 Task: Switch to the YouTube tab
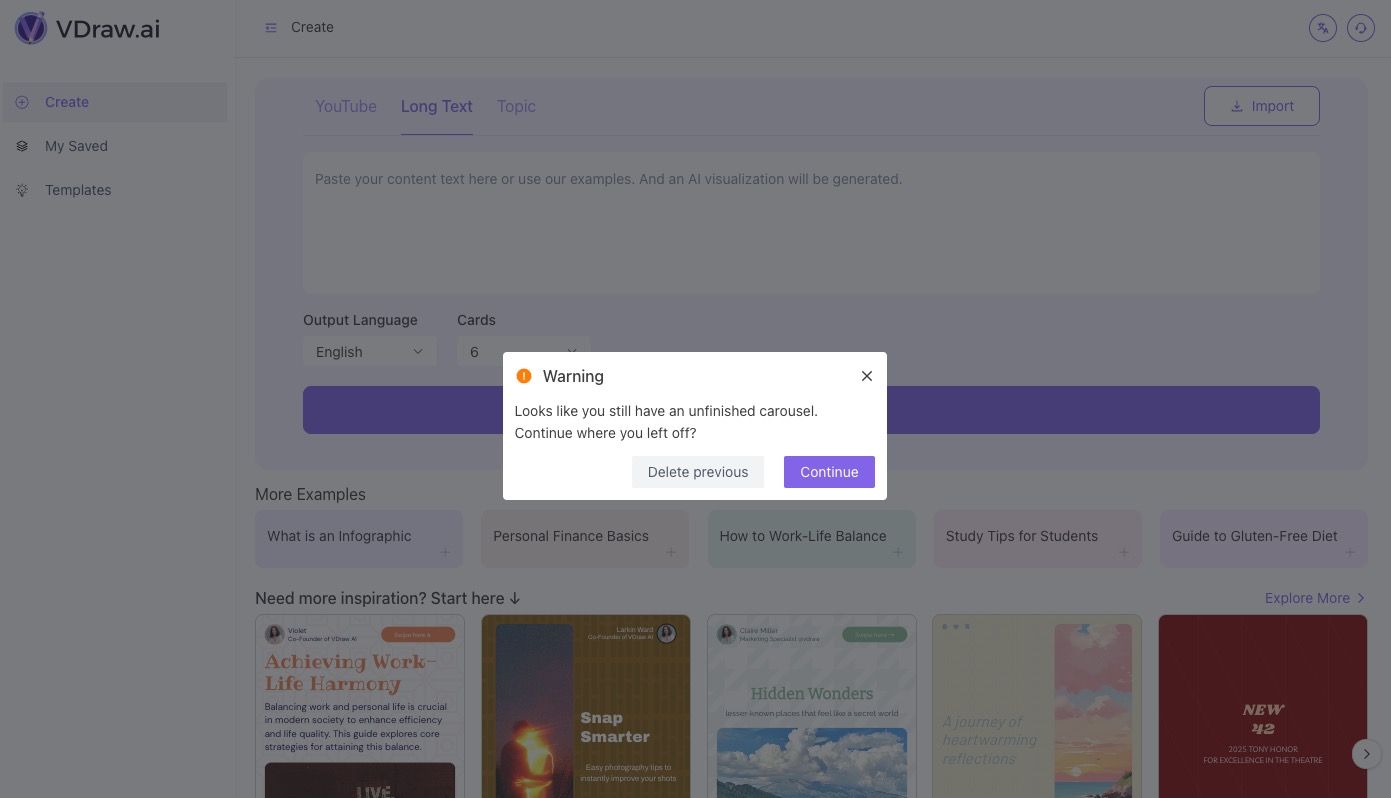(x=345, y=106)
